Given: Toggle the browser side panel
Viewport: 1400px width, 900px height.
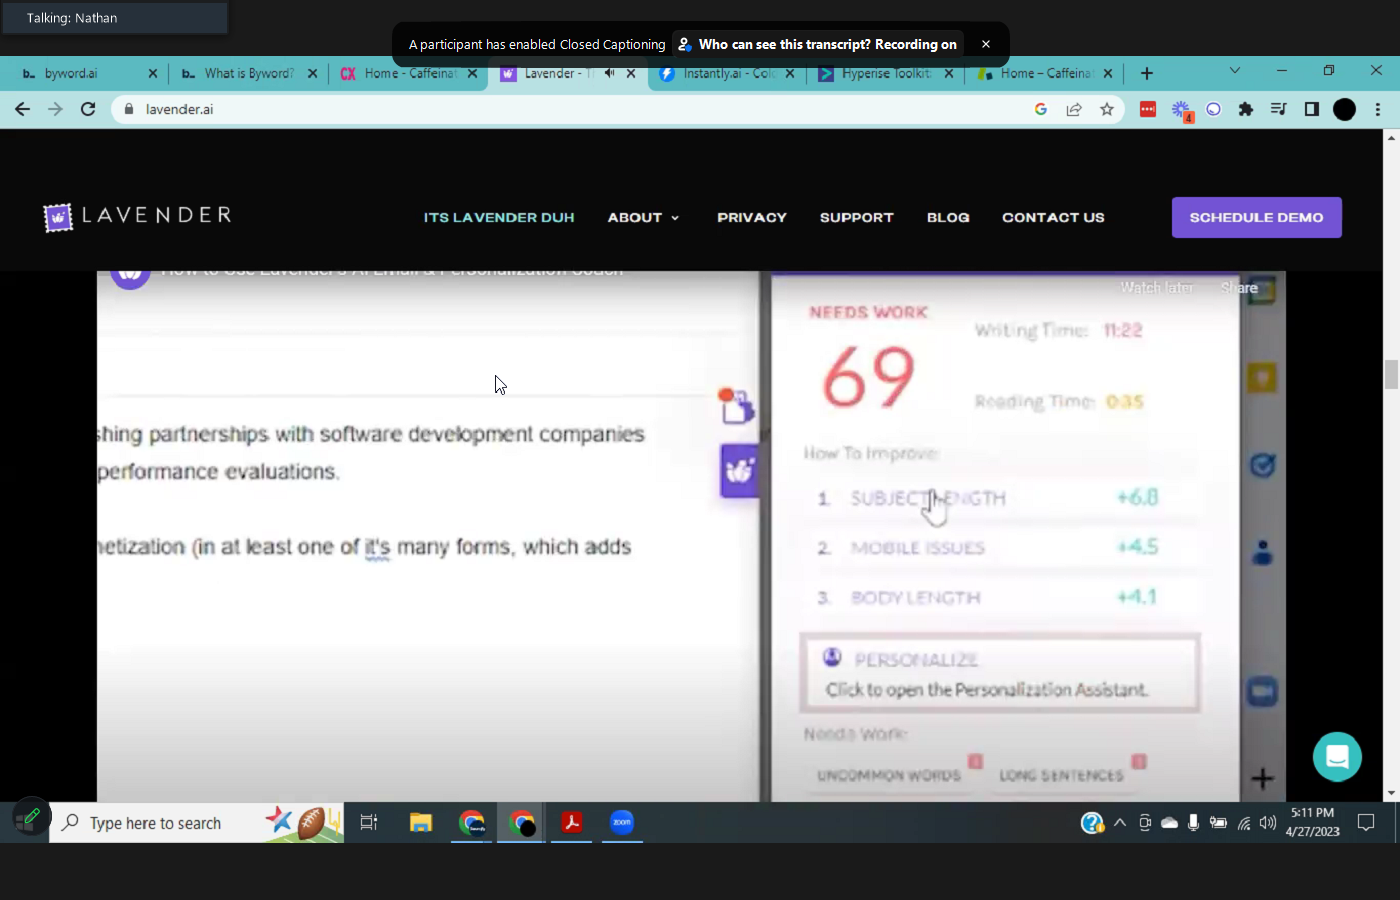Looking at the screenshot, I should (x=1312, y=109).
